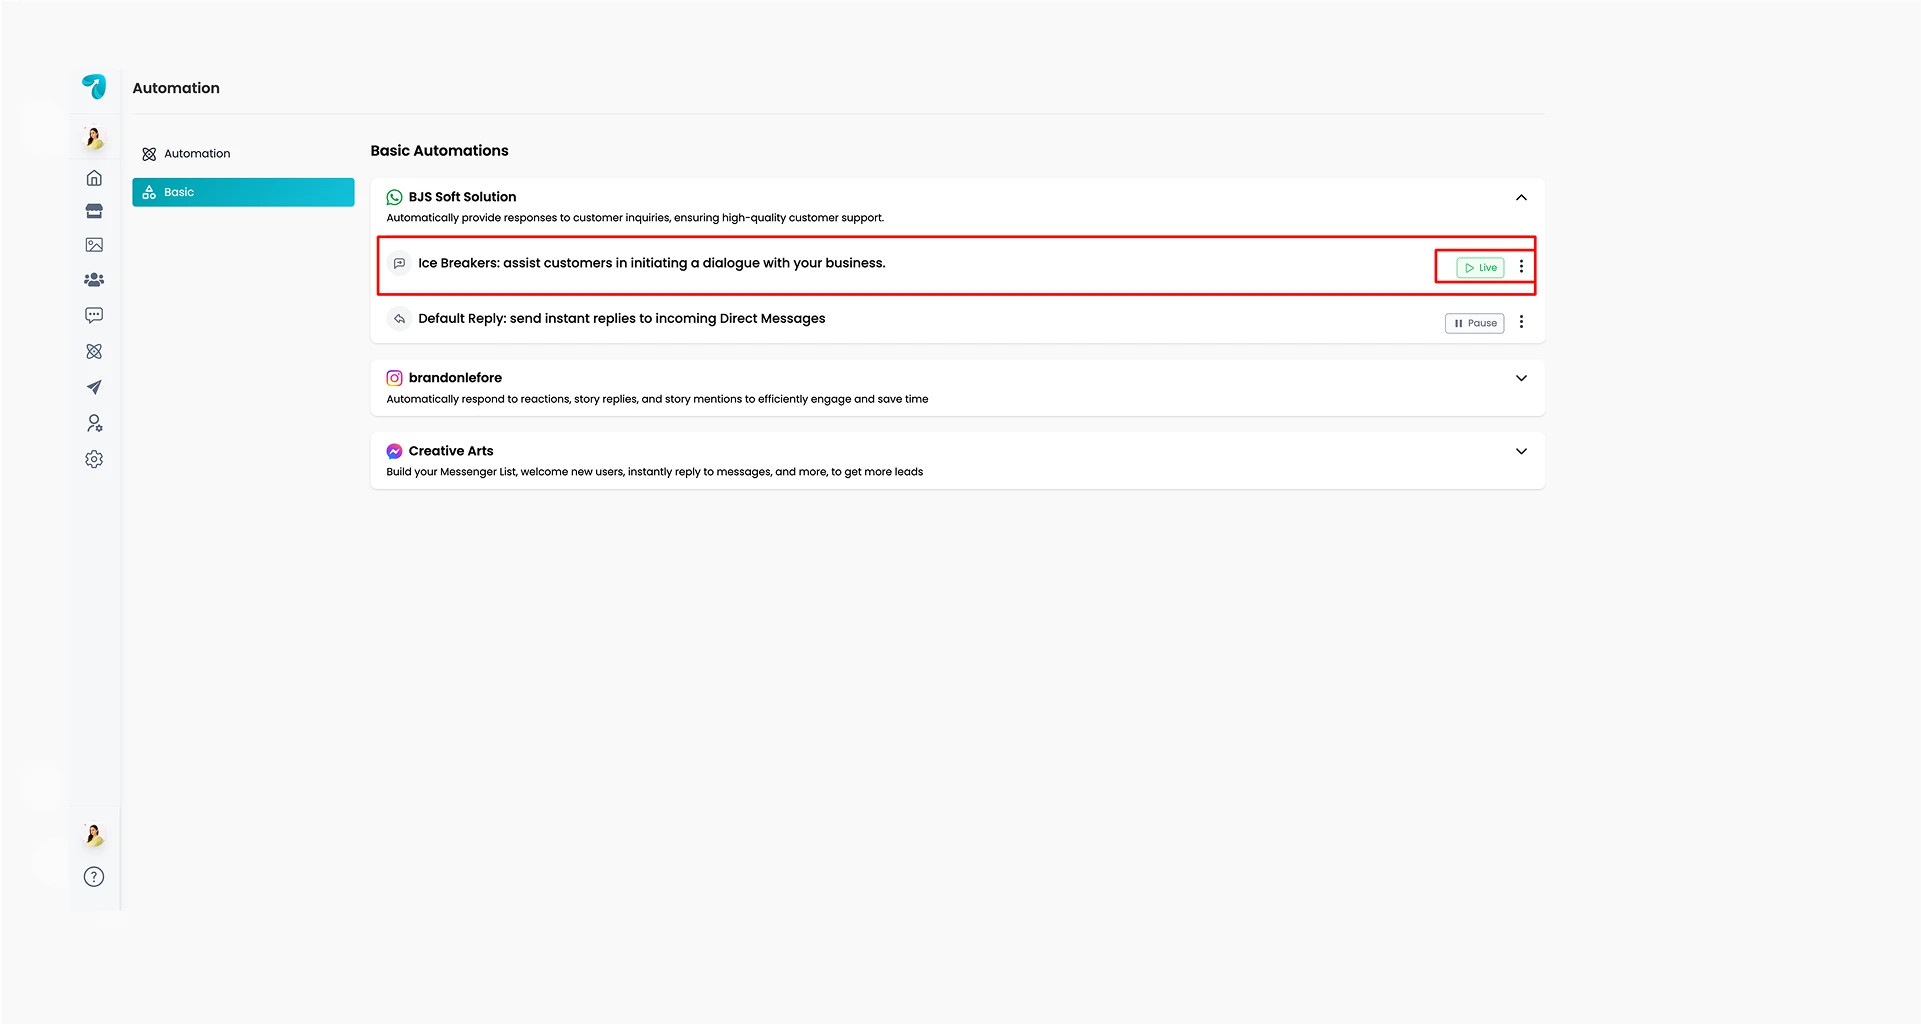
Task: Open three-dot menu for Ice Breakers
Action: coord(1522,267)
